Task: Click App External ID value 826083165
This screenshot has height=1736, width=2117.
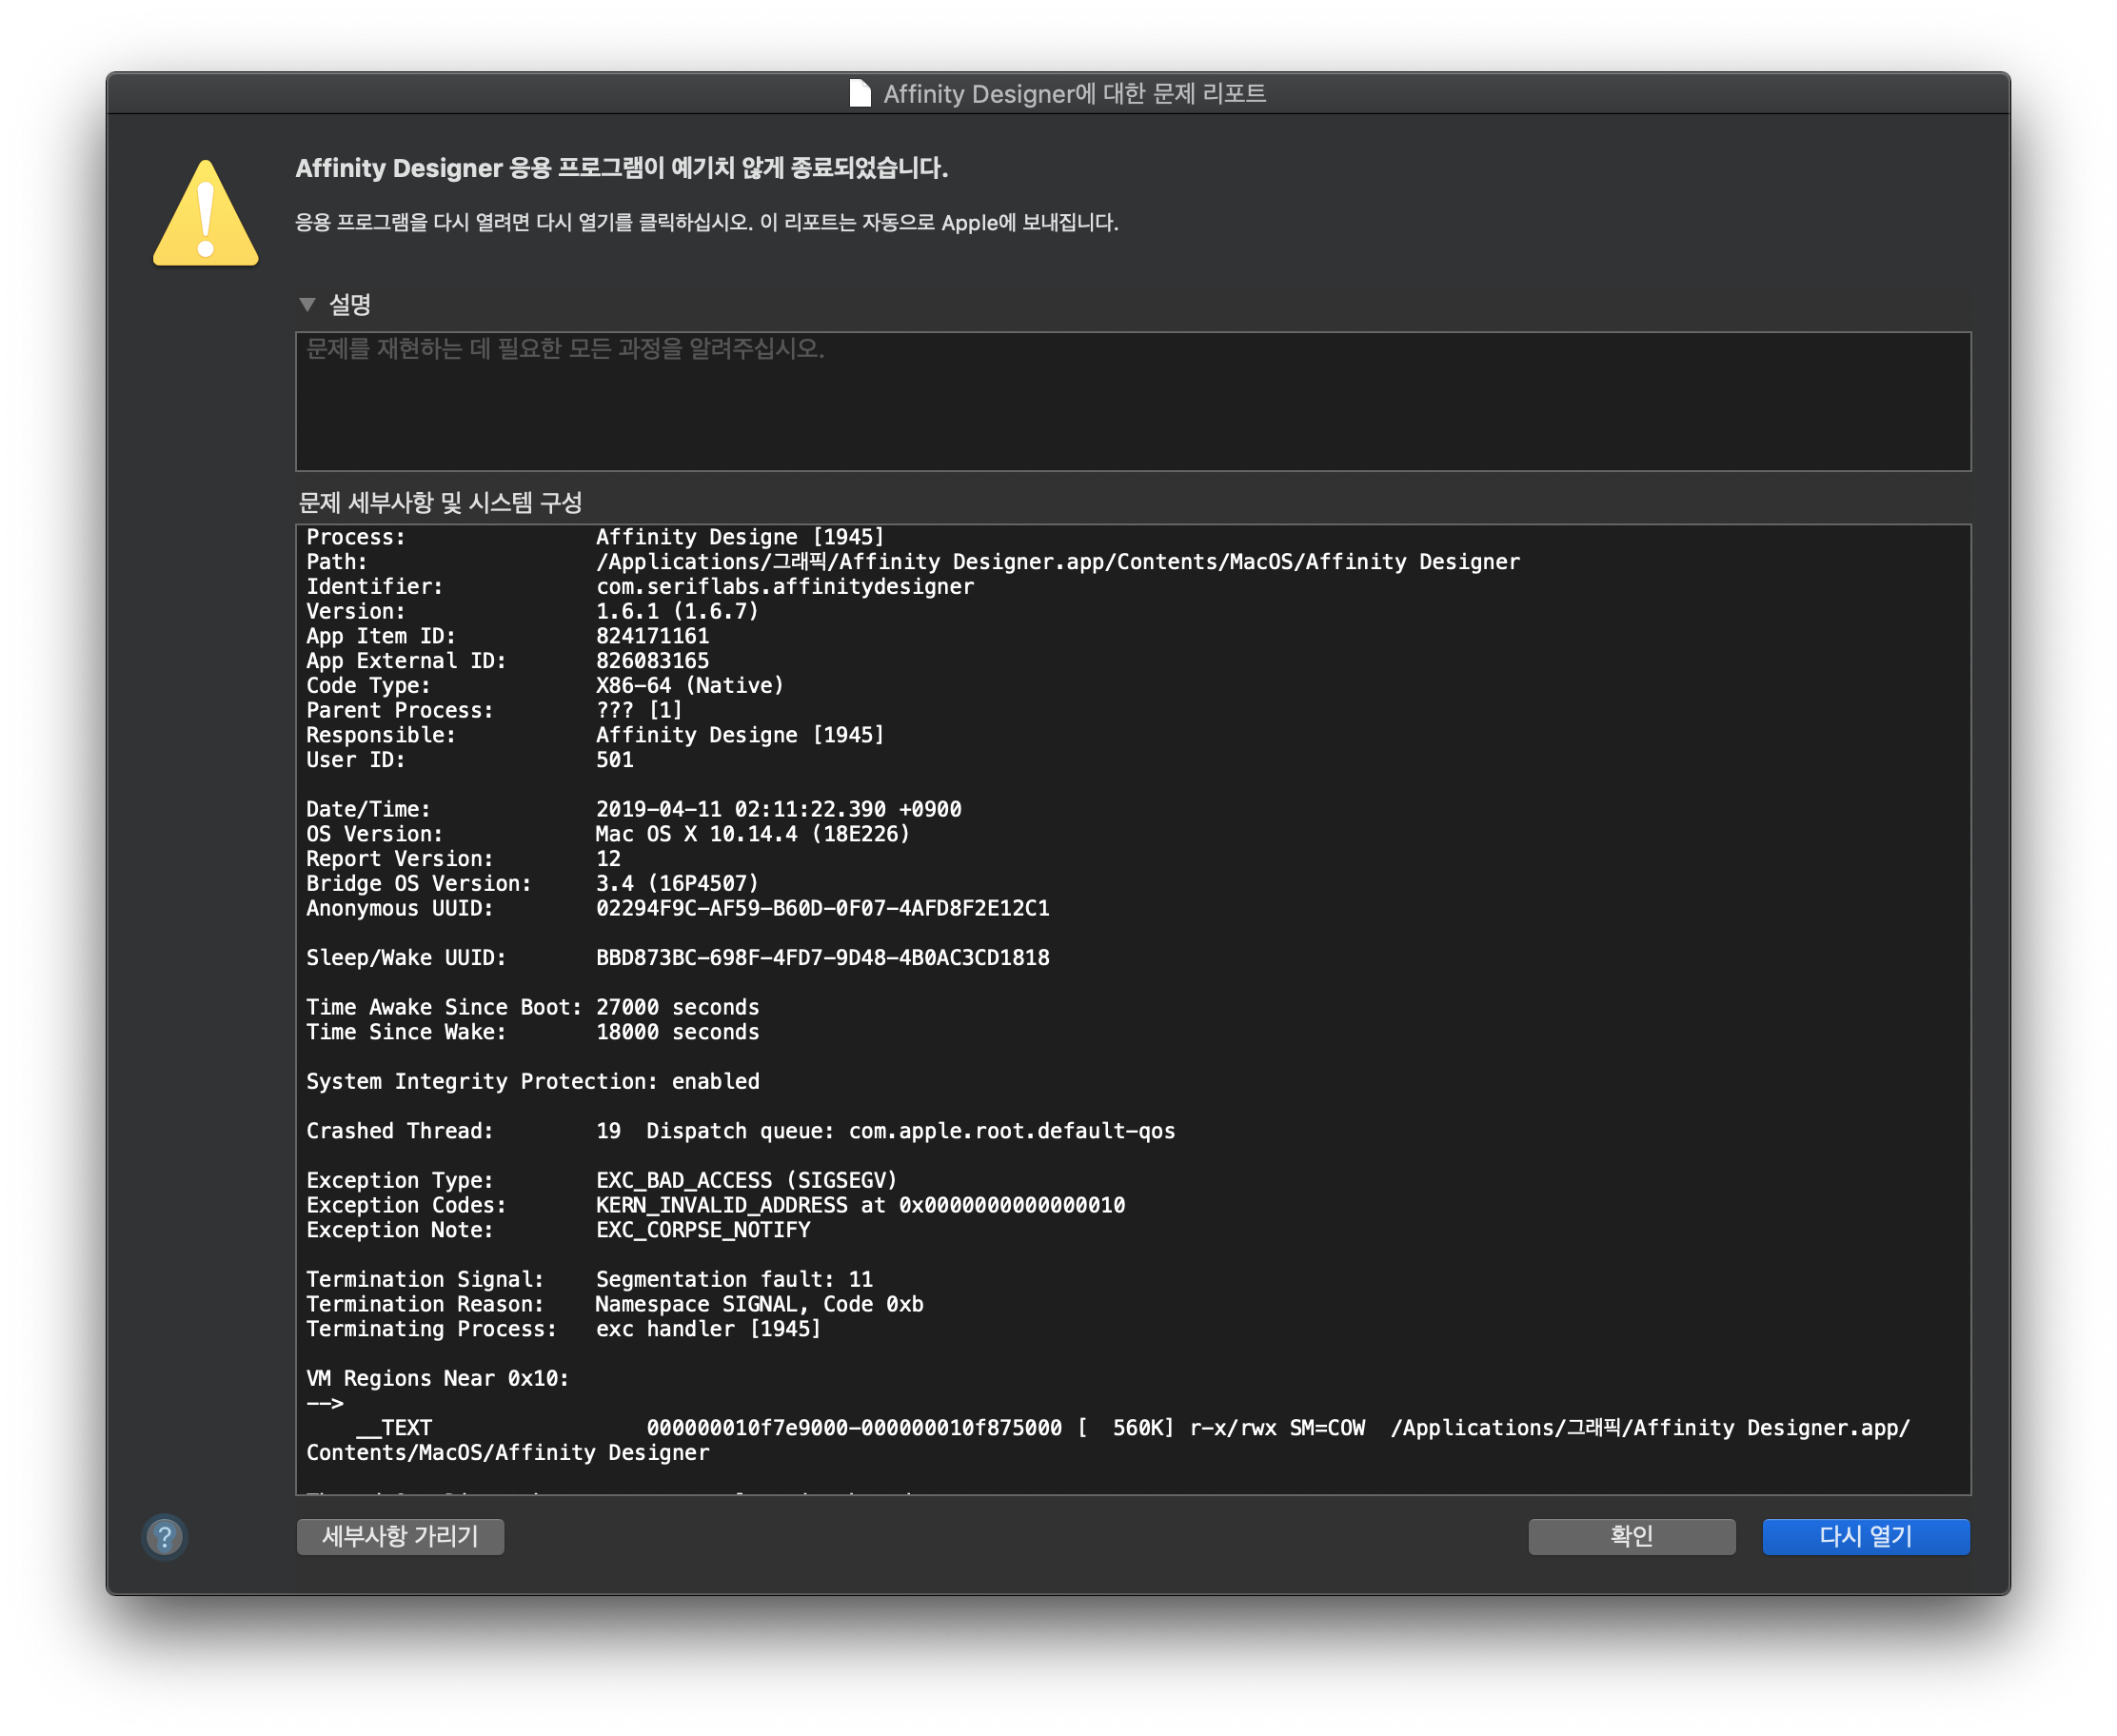Action: (x=652, y=661)
